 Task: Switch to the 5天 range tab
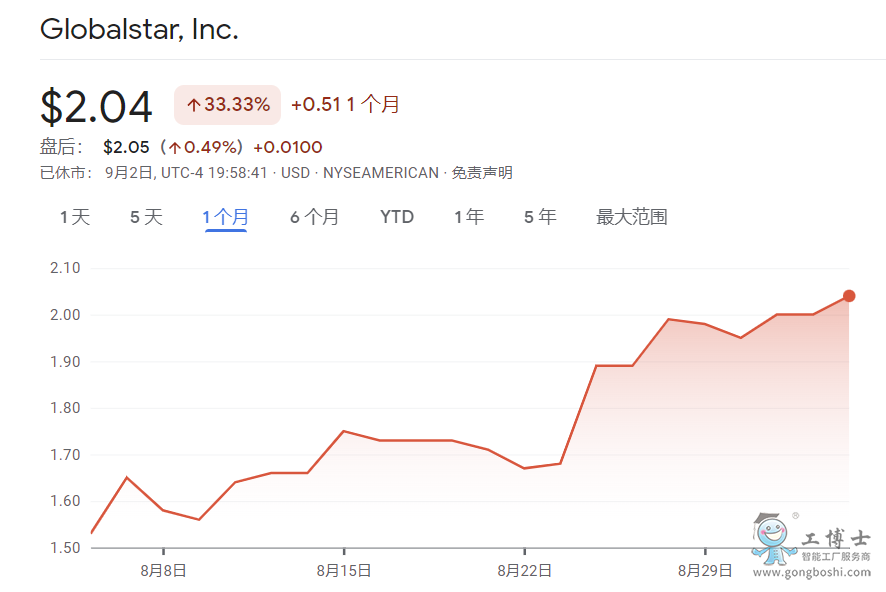tap(146, 217)
